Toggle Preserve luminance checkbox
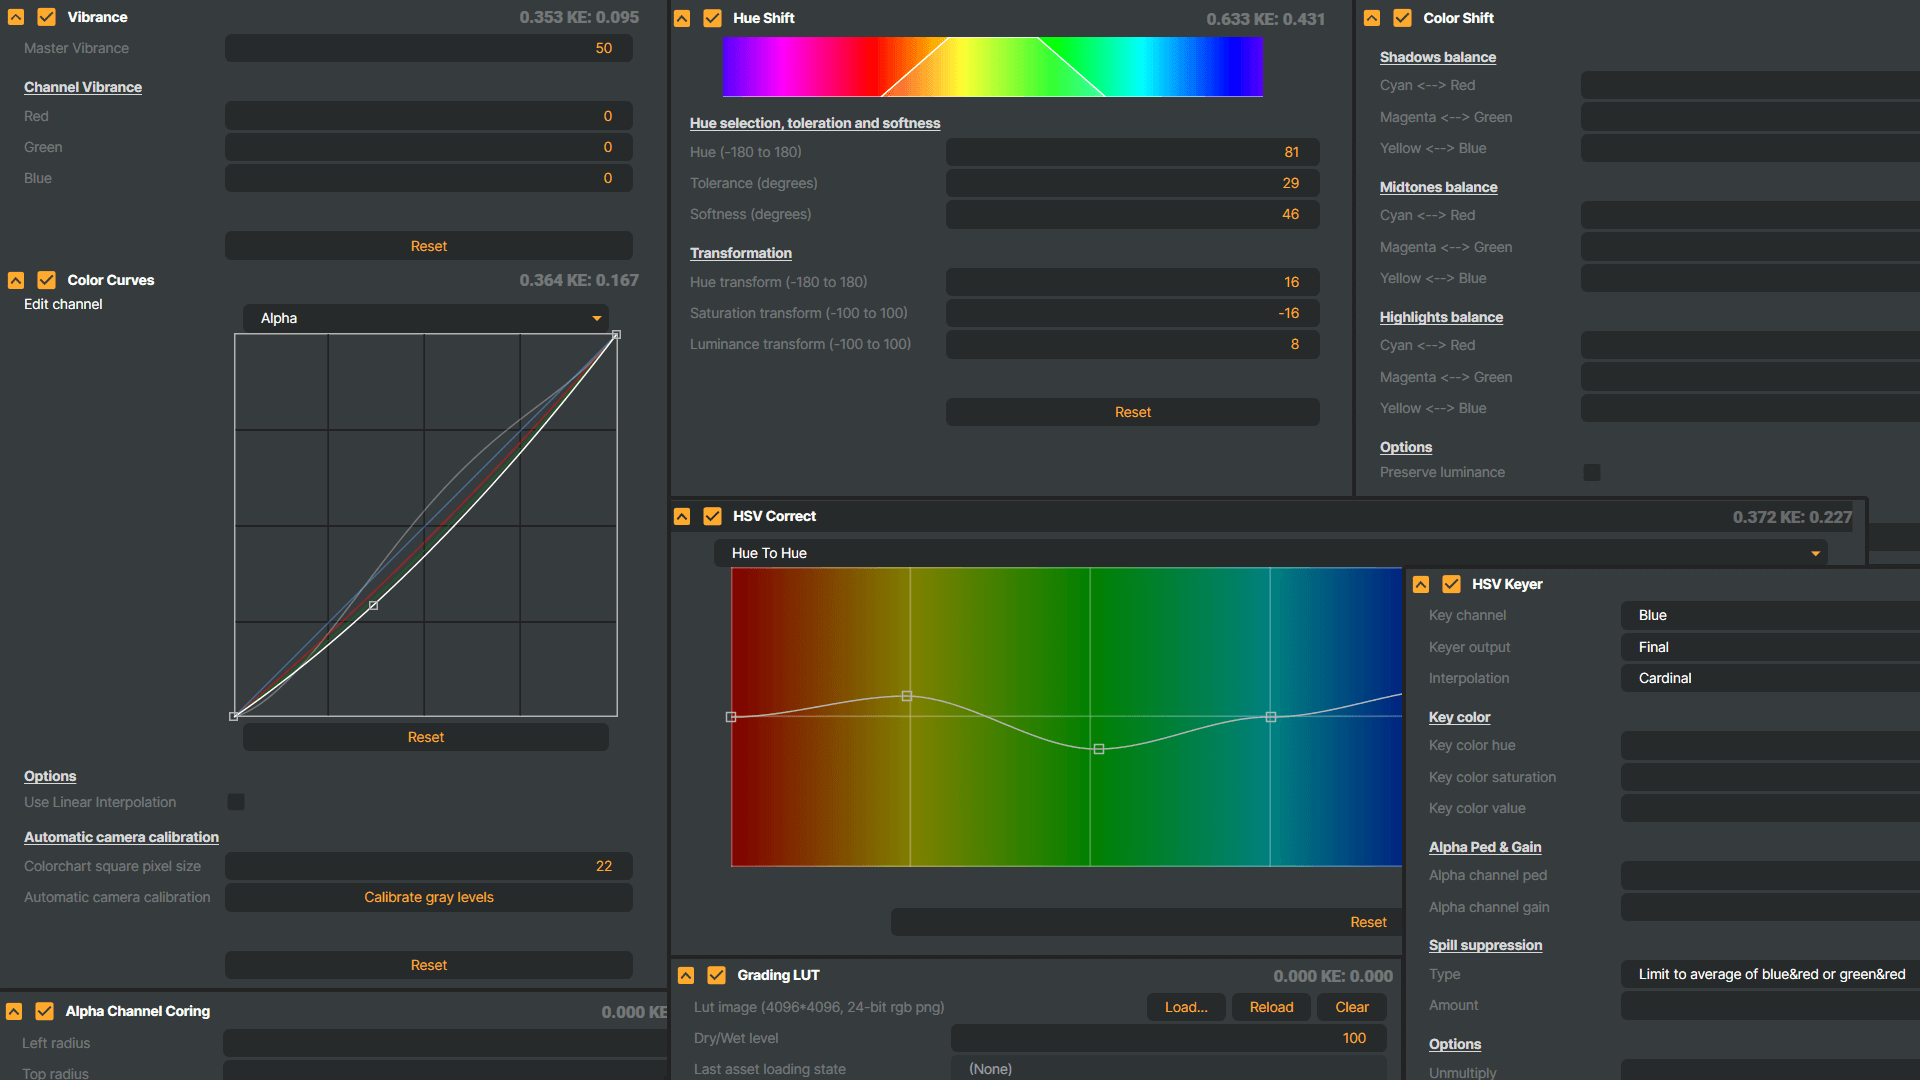 (x=1592, y=472)
